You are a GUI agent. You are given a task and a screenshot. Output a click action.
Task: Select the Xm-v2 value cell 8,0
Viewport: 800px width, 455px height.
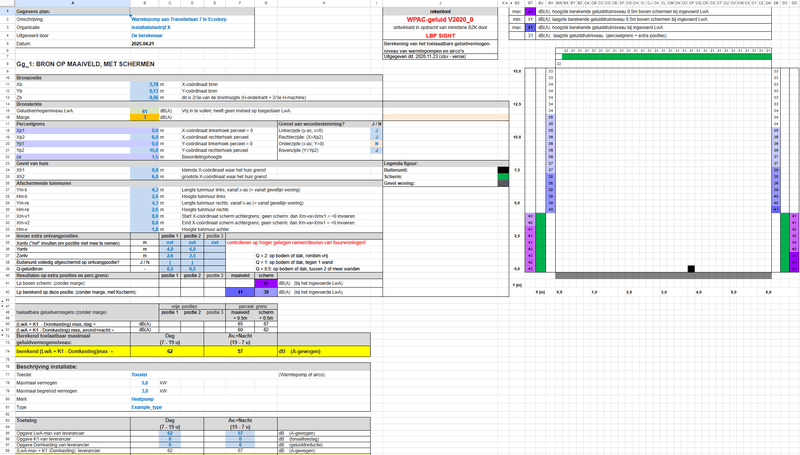pyautogui.click(x=144, y=223)
